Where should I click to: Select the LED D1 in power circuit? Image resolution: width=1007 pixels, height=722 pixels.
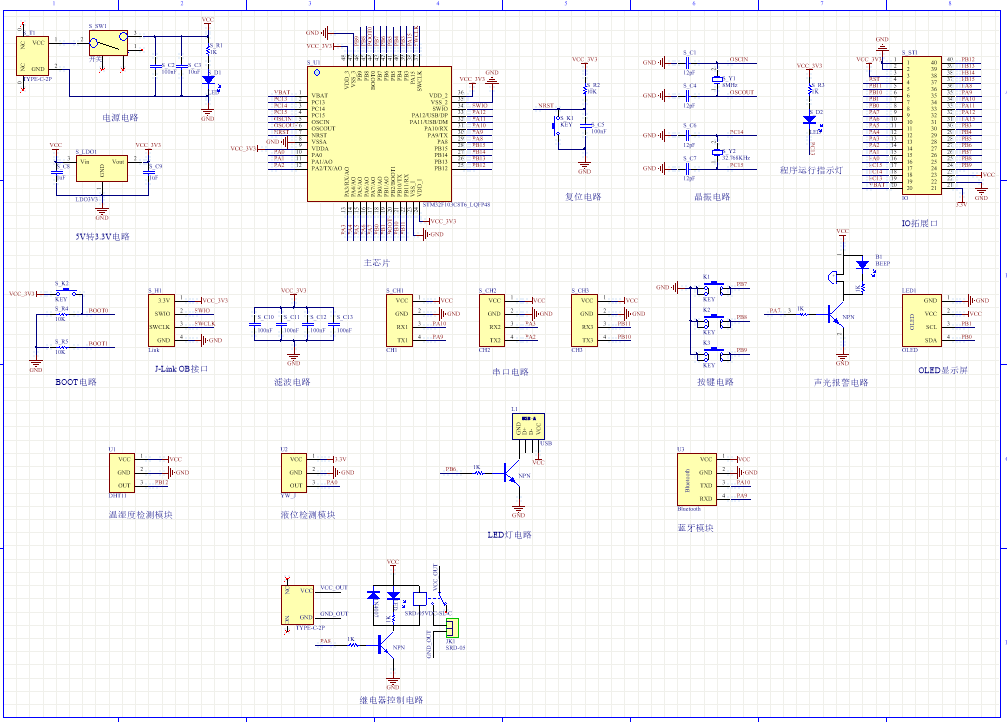click(x=208, y=80)
